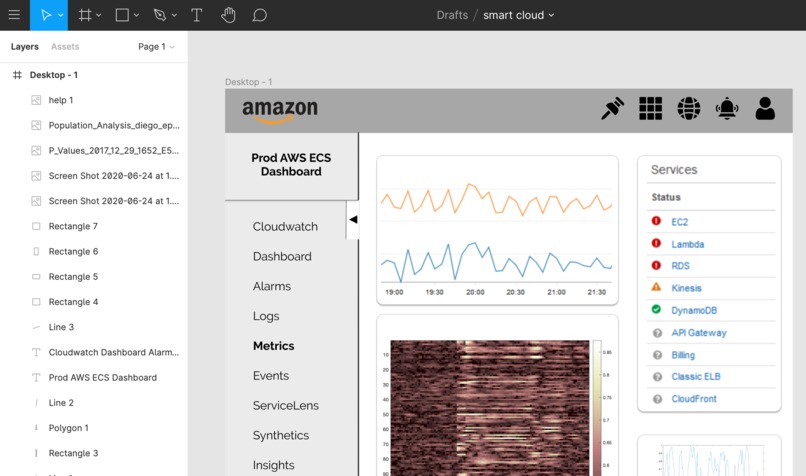The width and height of the screenshot is (806, 476).
Task: Select the Line 3 layer
Action: coord(94,326)
